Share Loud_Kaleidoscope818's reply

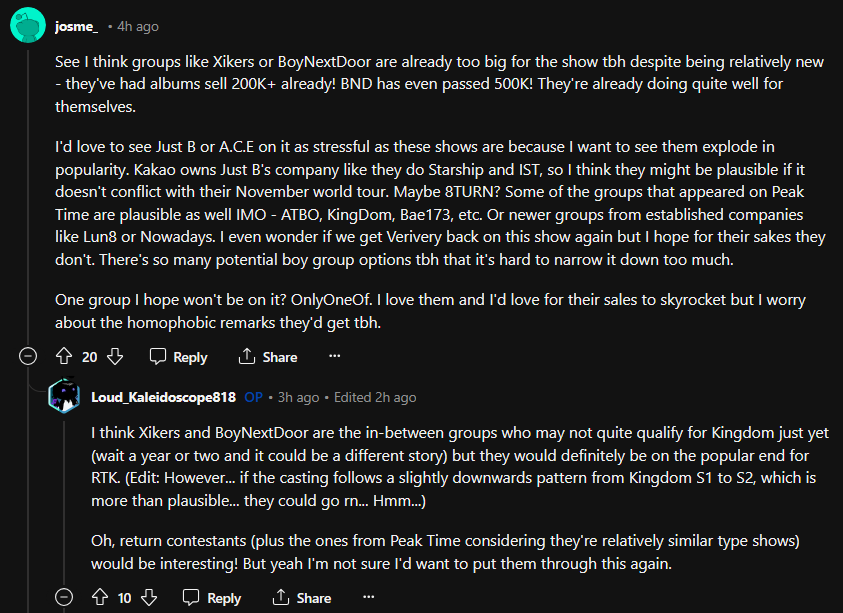pyautogui.click(x=301, y=597)
